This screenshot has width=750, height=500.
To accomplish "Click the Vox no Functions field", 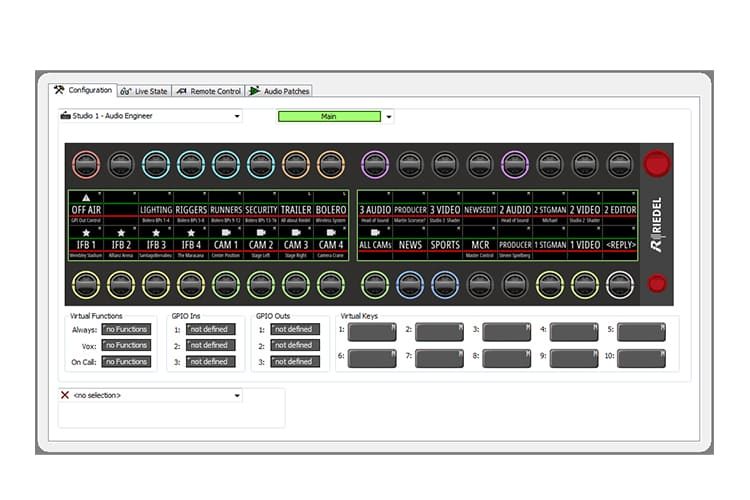I will [126, 345].
